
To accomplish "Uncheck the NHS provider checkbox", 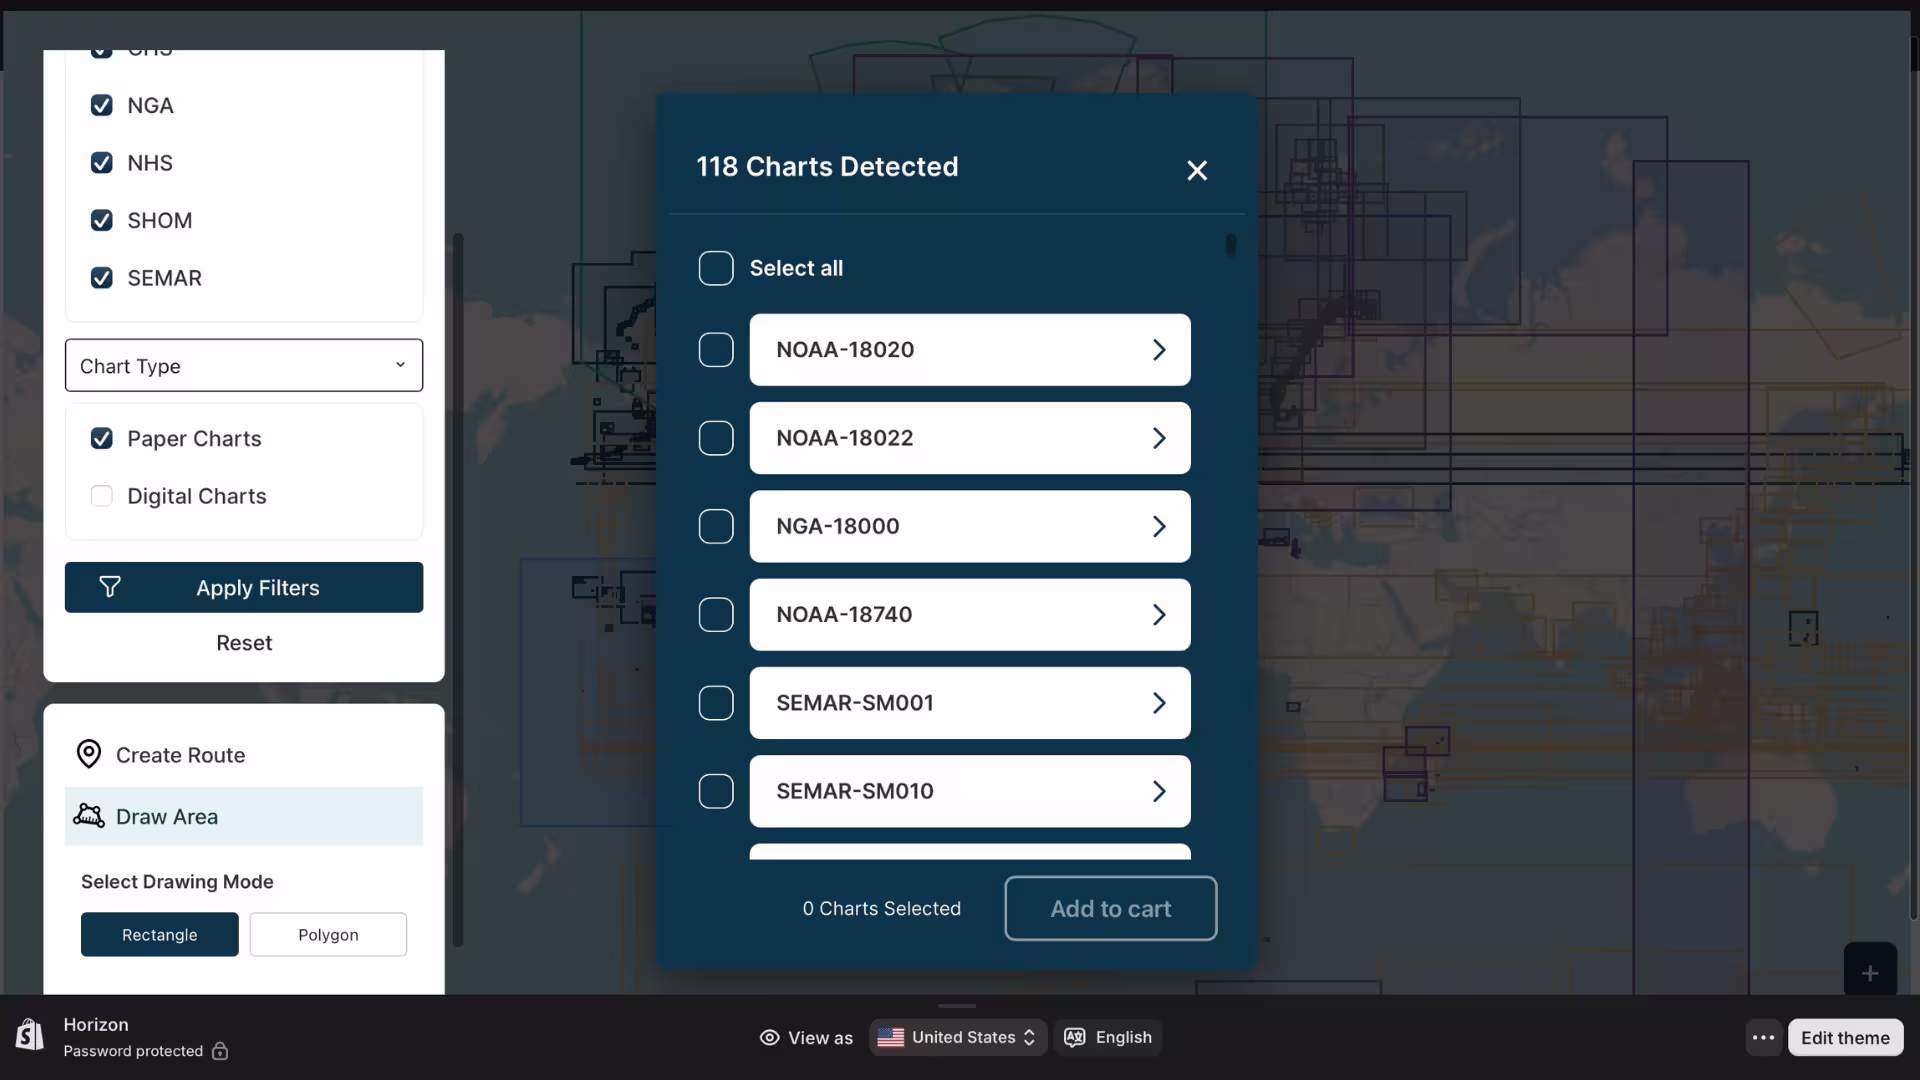I will [102, 163].
